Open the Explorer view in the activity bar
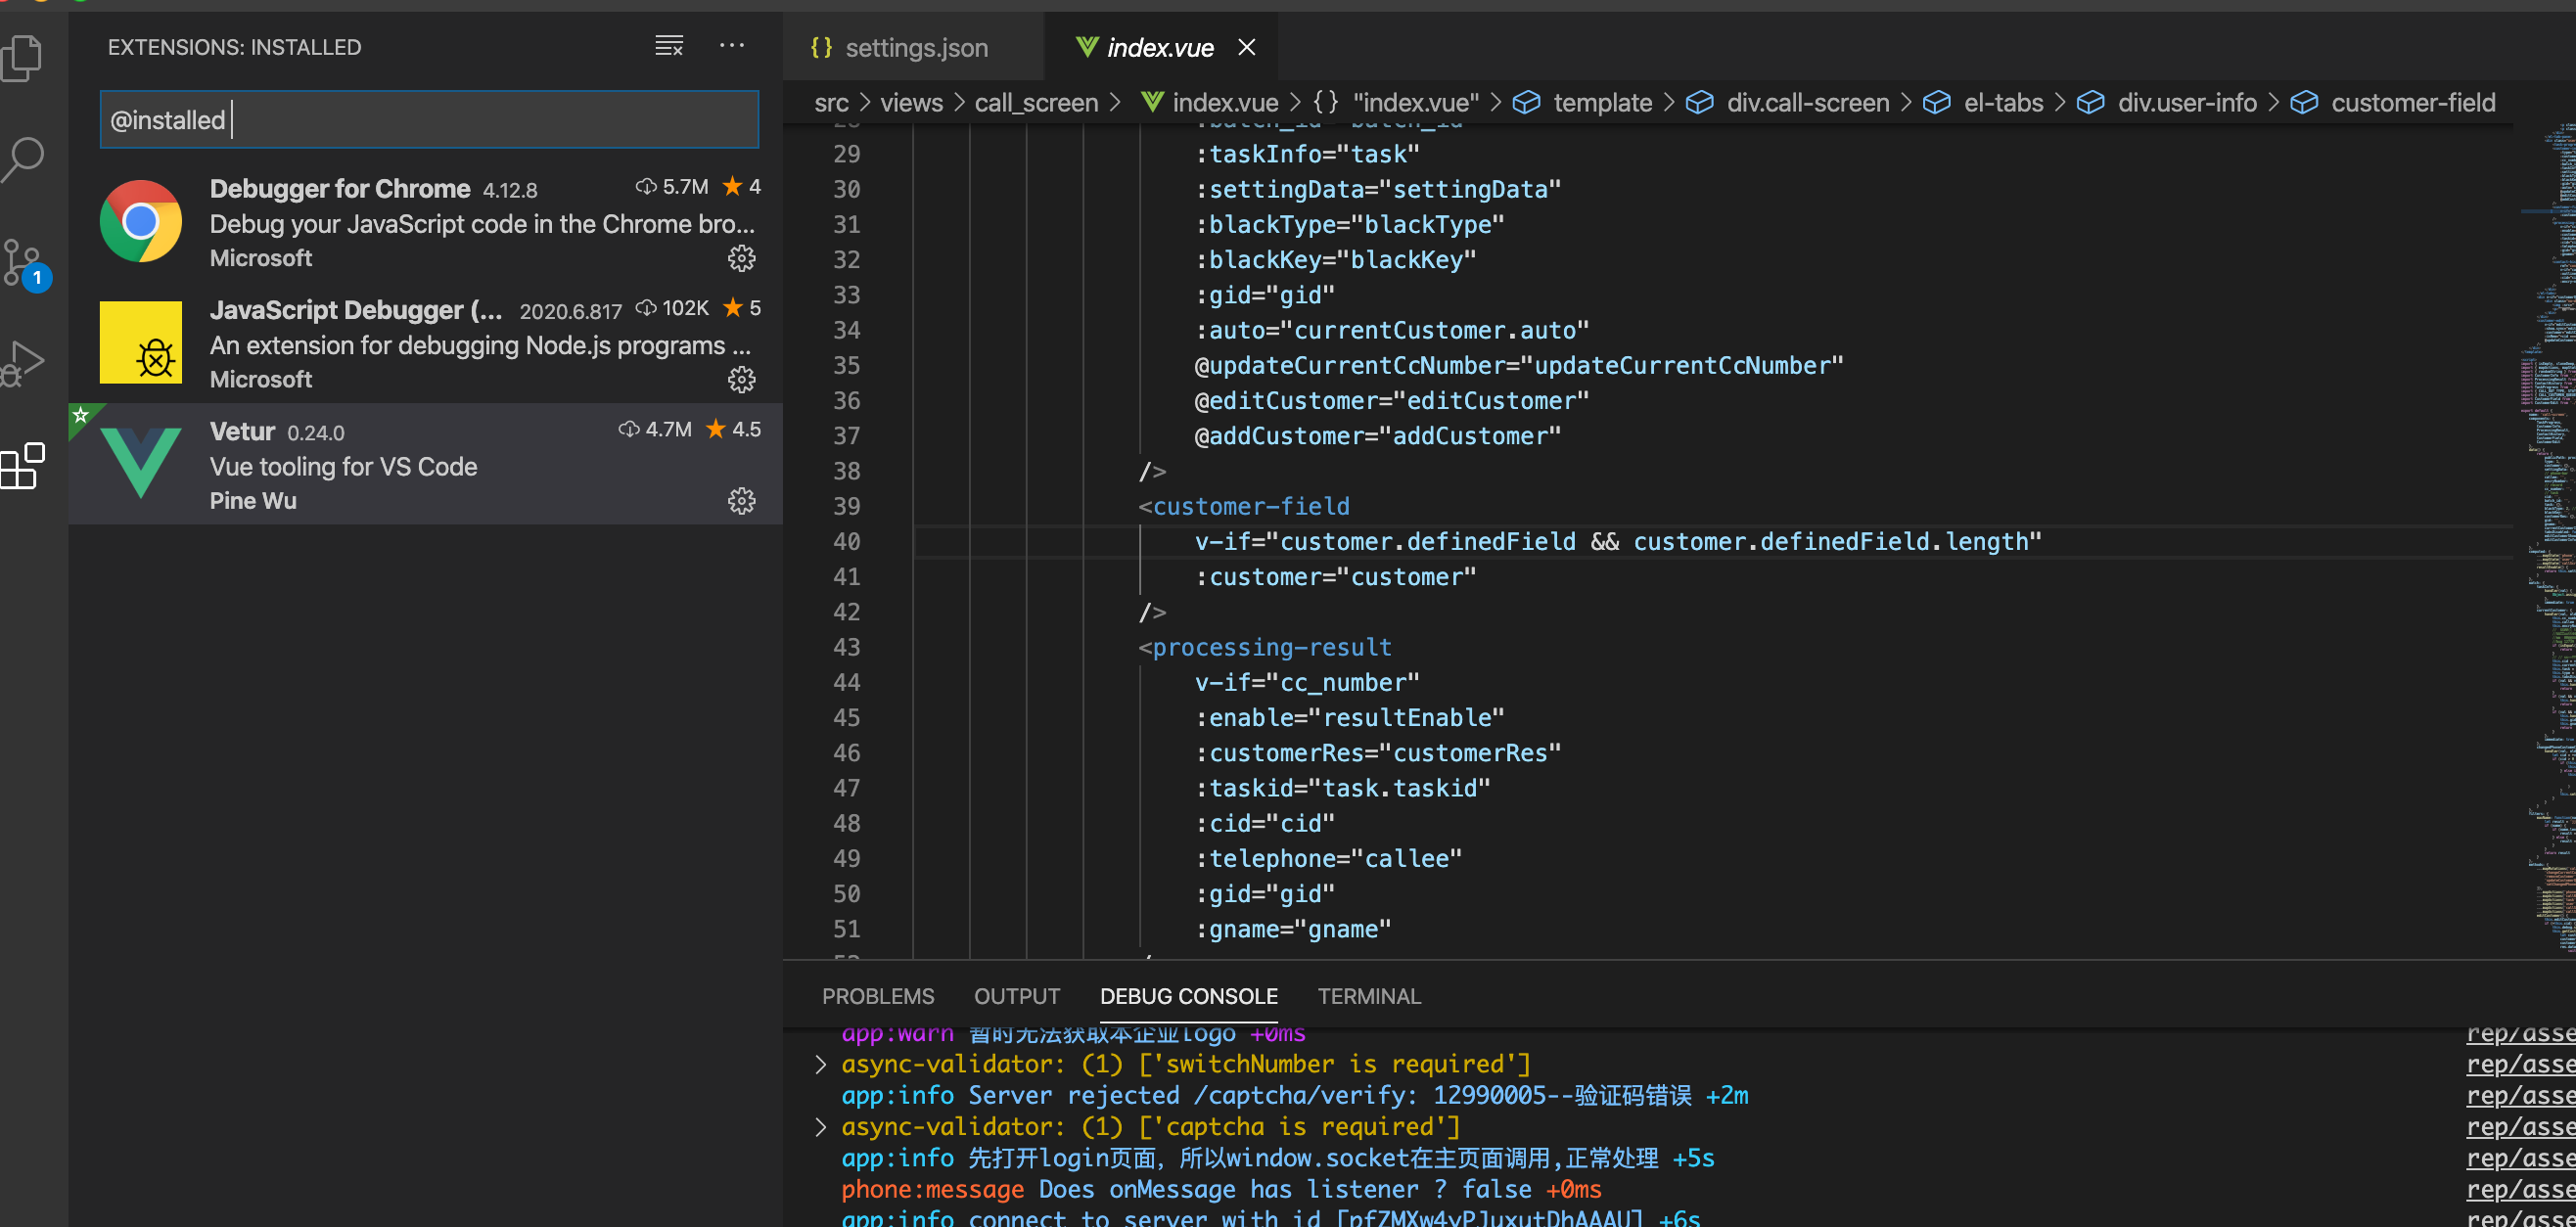The image size is (2576, 1227). click(x=24, y=57)
